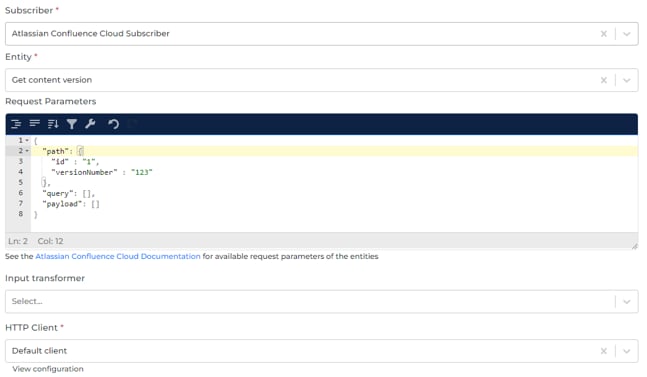Collapse the path object on line 2

[x=27, y=151]
